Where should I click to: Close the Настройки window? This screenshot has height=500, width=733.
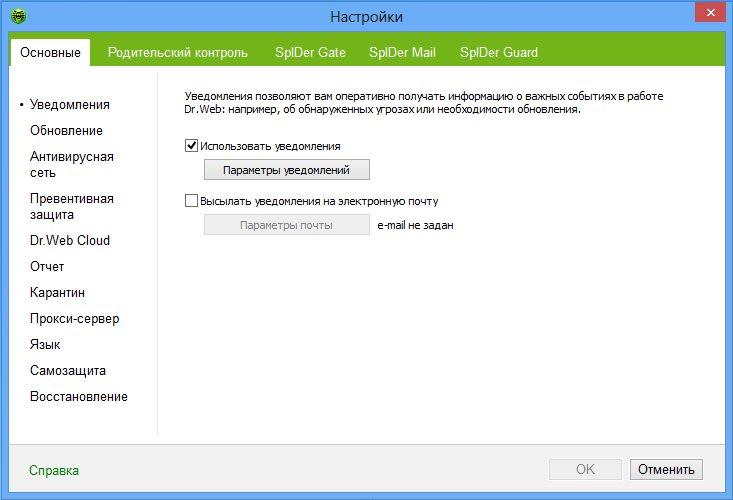tap(710, 13)
